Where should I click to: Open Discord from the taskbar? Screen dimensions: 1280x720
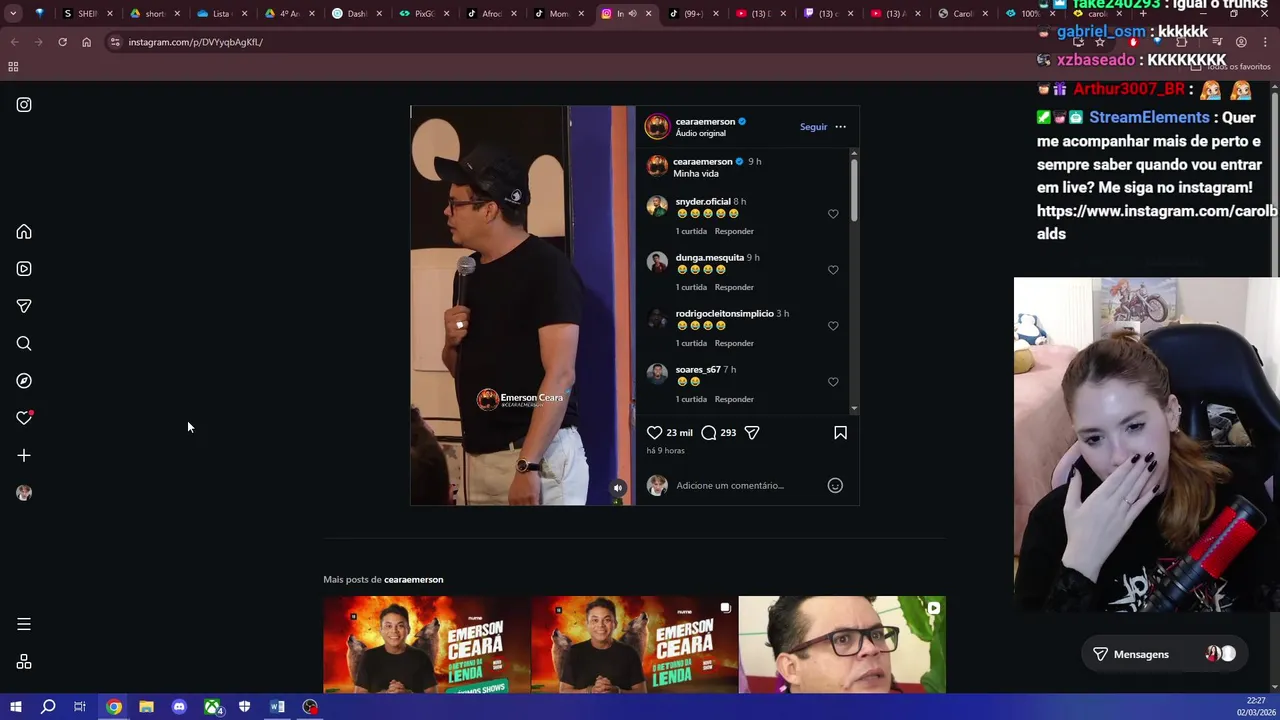[x=179, y=707]
